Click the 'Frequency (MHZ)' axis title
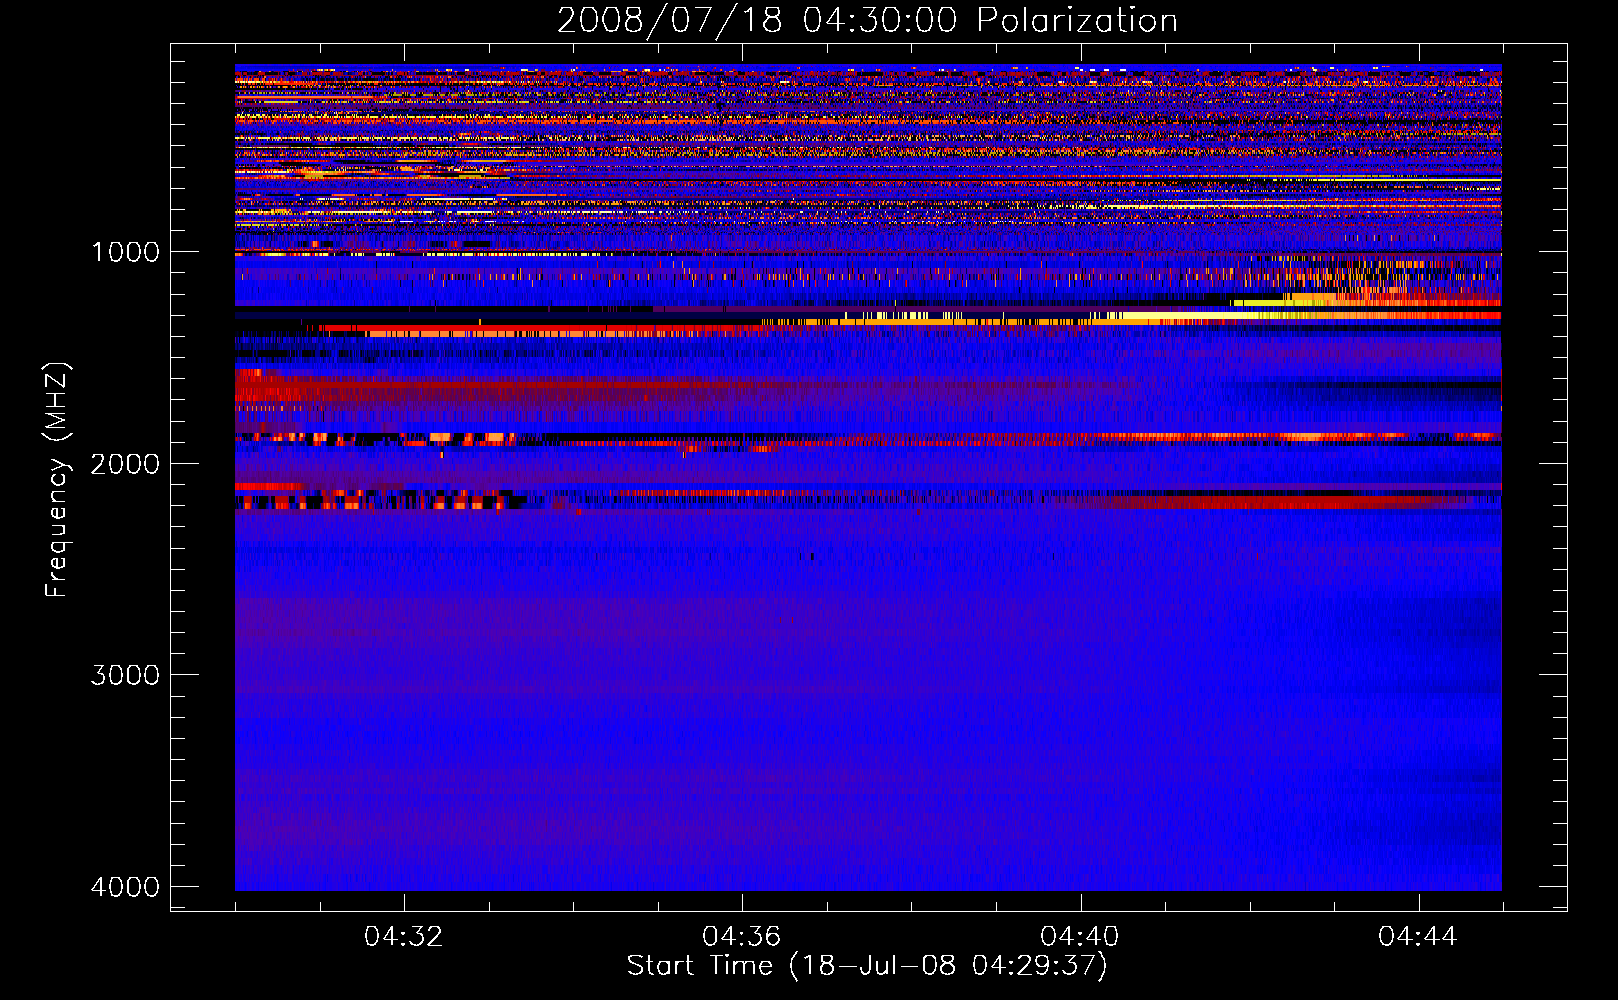 click(x=57, y=480)
